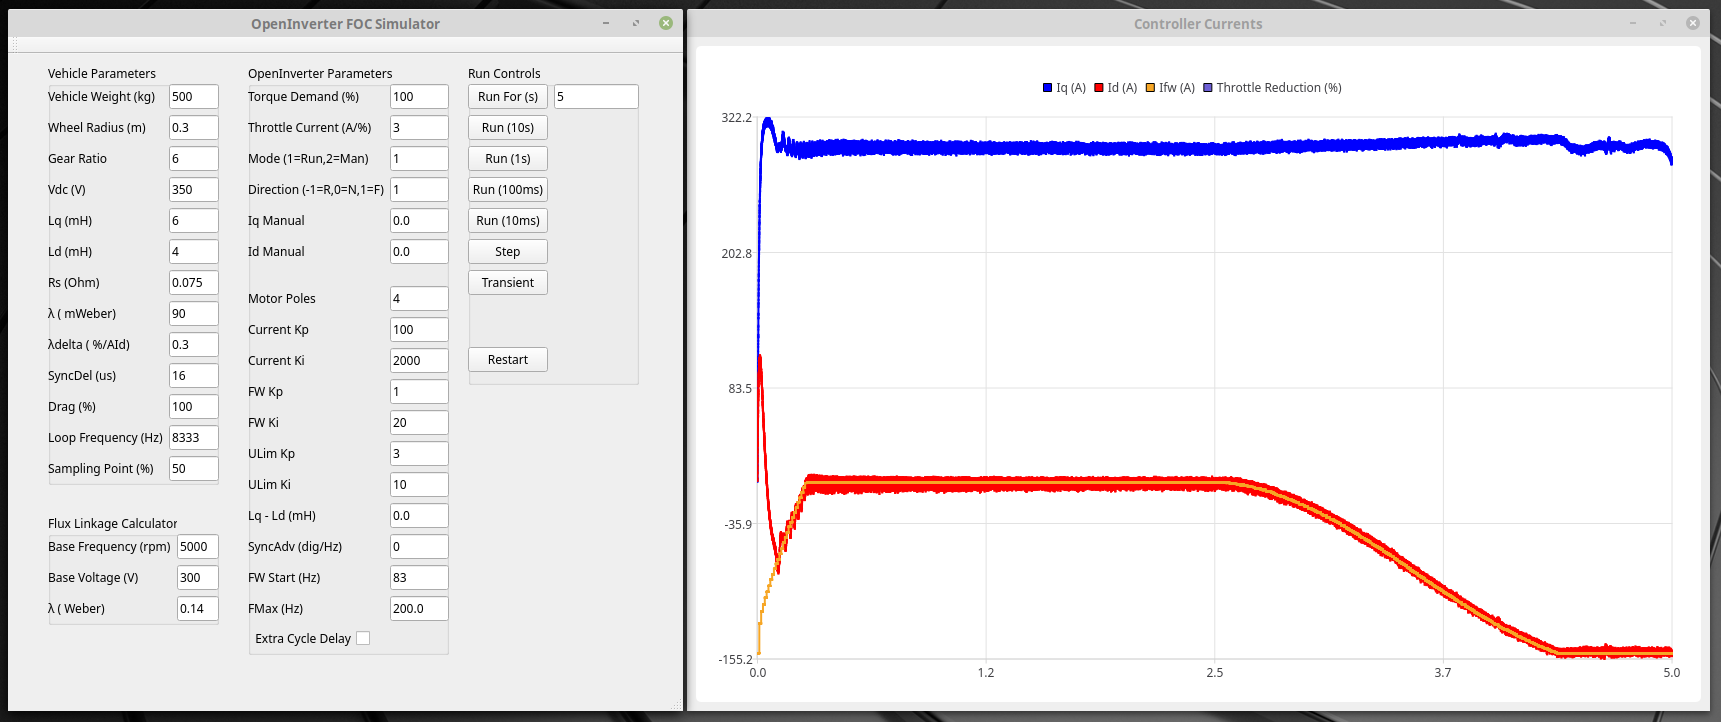Restart the simulation
1721x722 pixels.
tap(508, 360)
